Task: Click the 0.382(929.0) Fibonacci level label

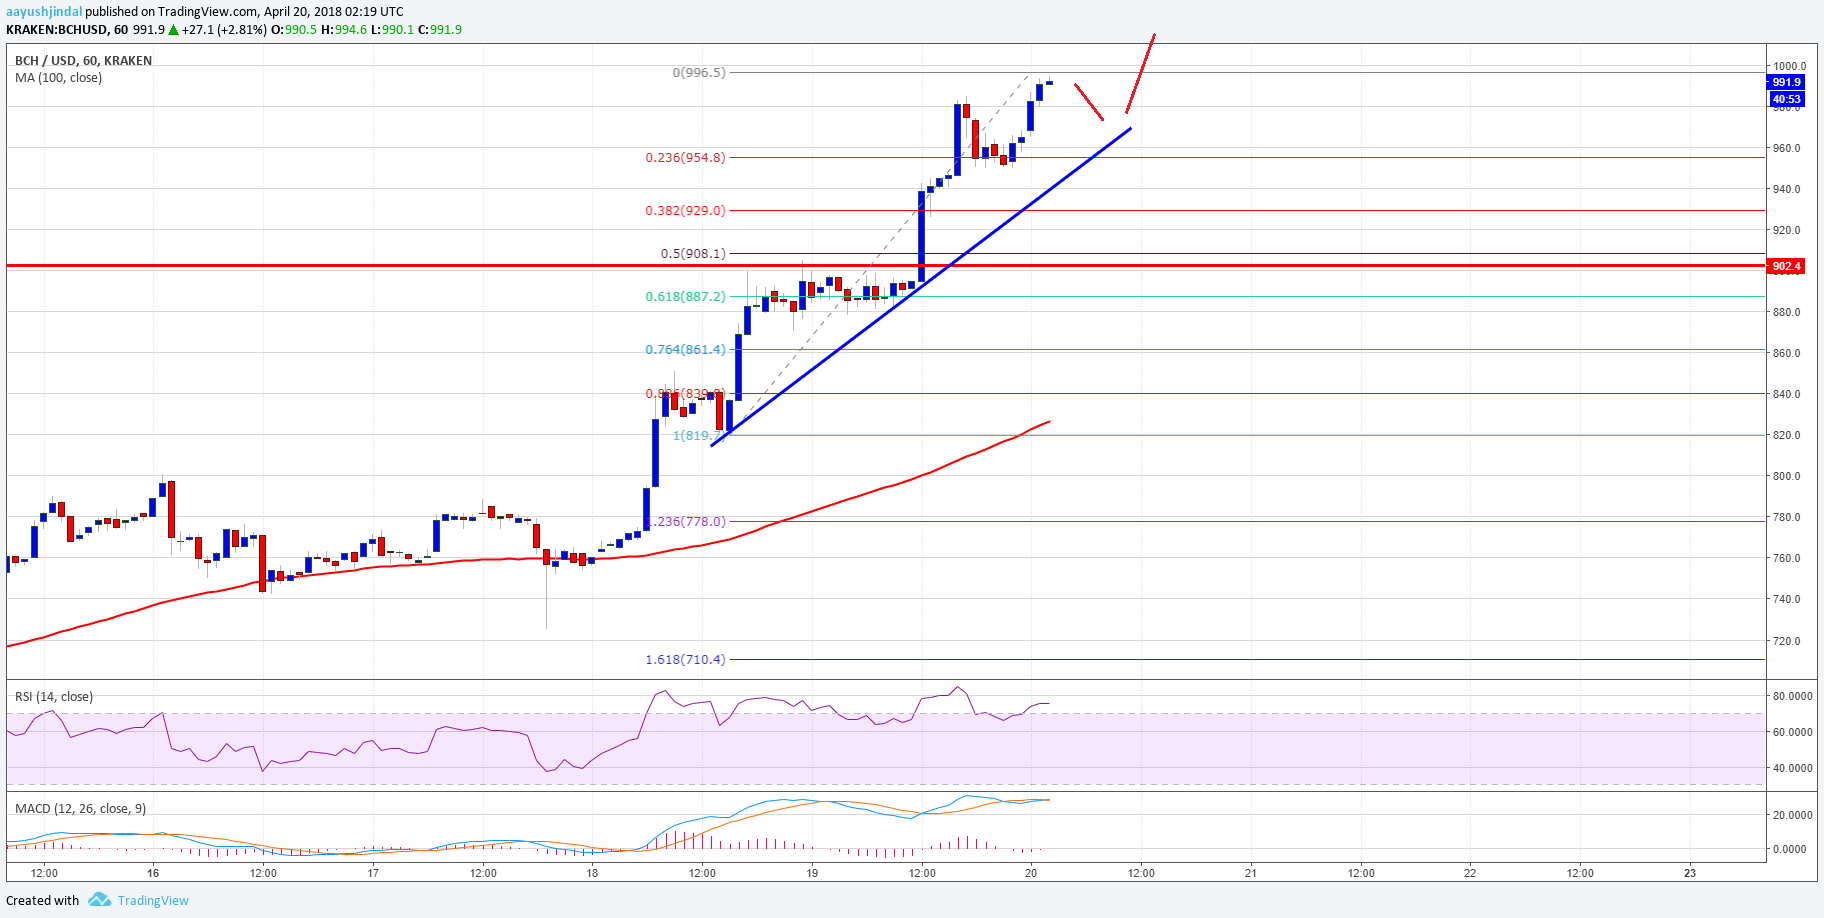Action: pyautogui.click(x=686, y=210)
